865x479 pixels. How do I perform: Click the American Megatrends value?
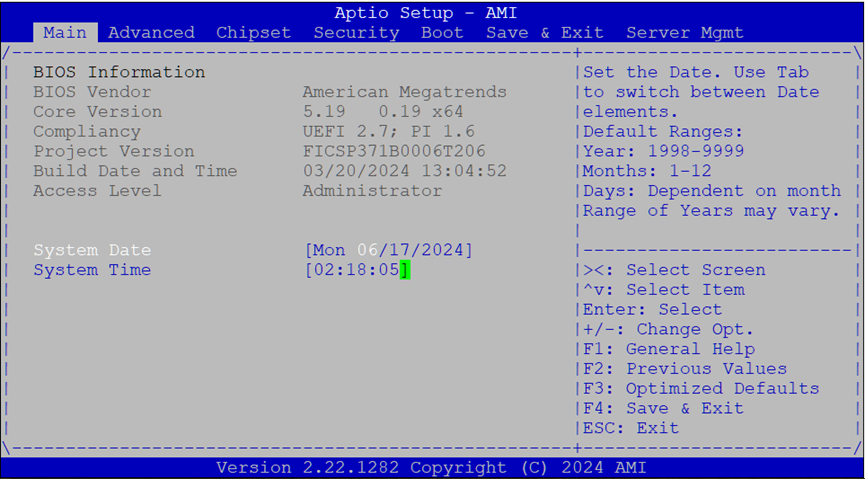pos(404,92)
